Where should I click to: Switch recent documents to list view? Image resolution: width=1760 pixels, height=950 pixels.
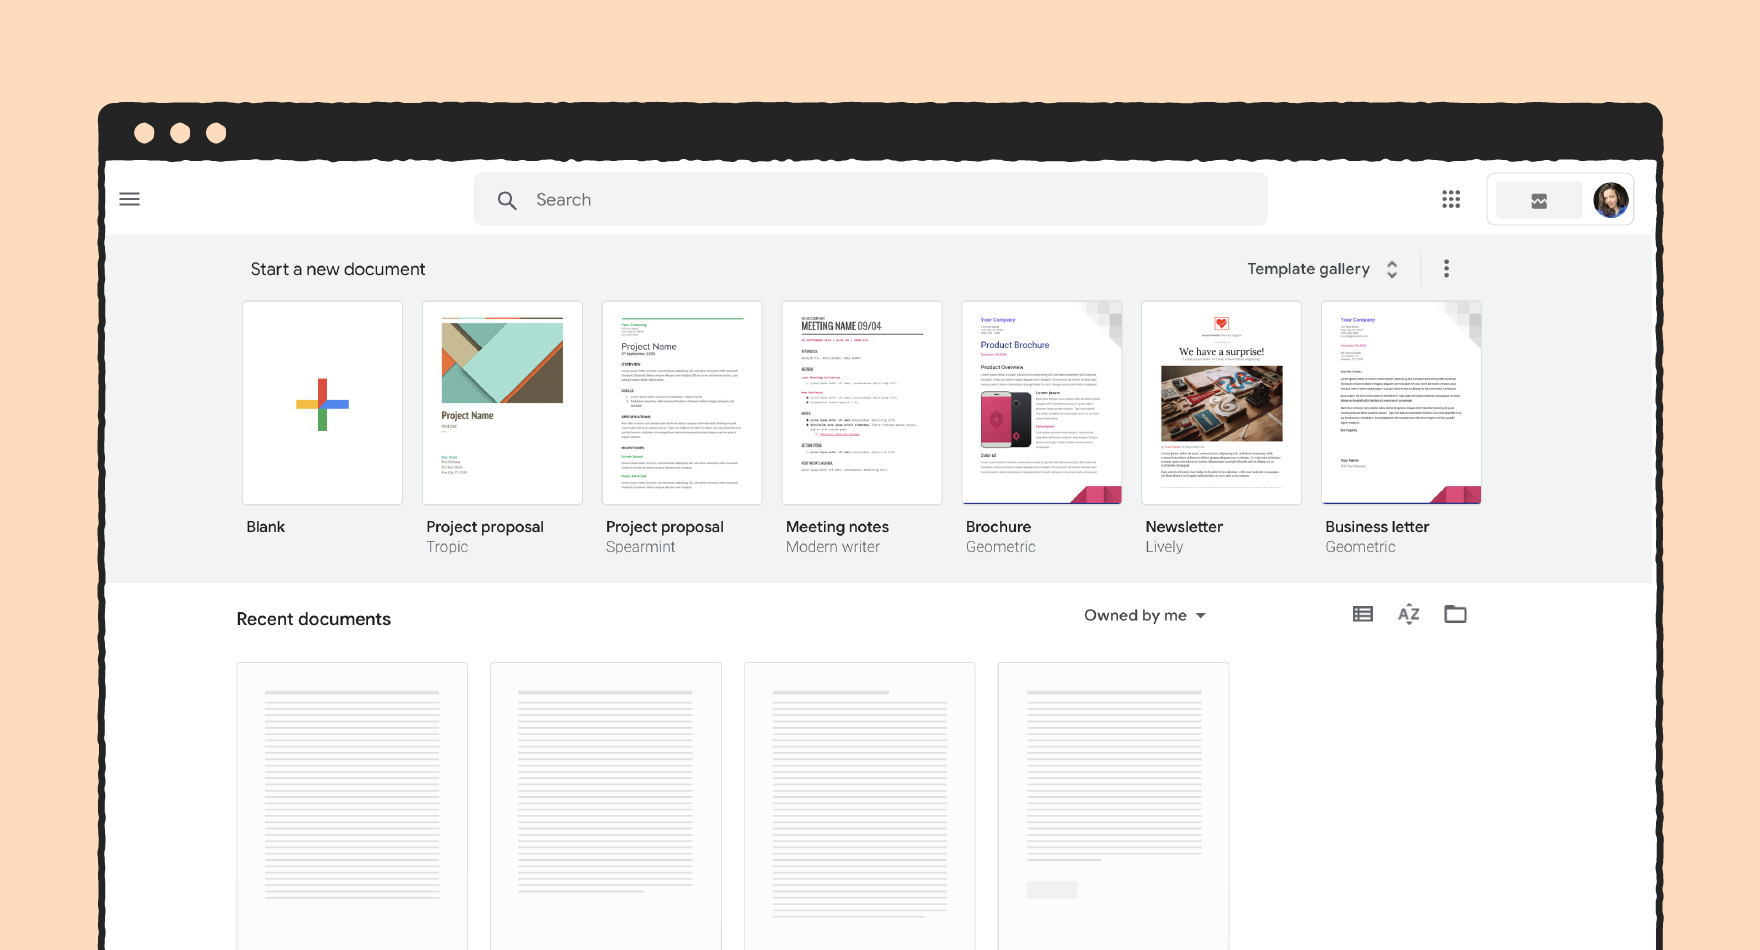1362,614
